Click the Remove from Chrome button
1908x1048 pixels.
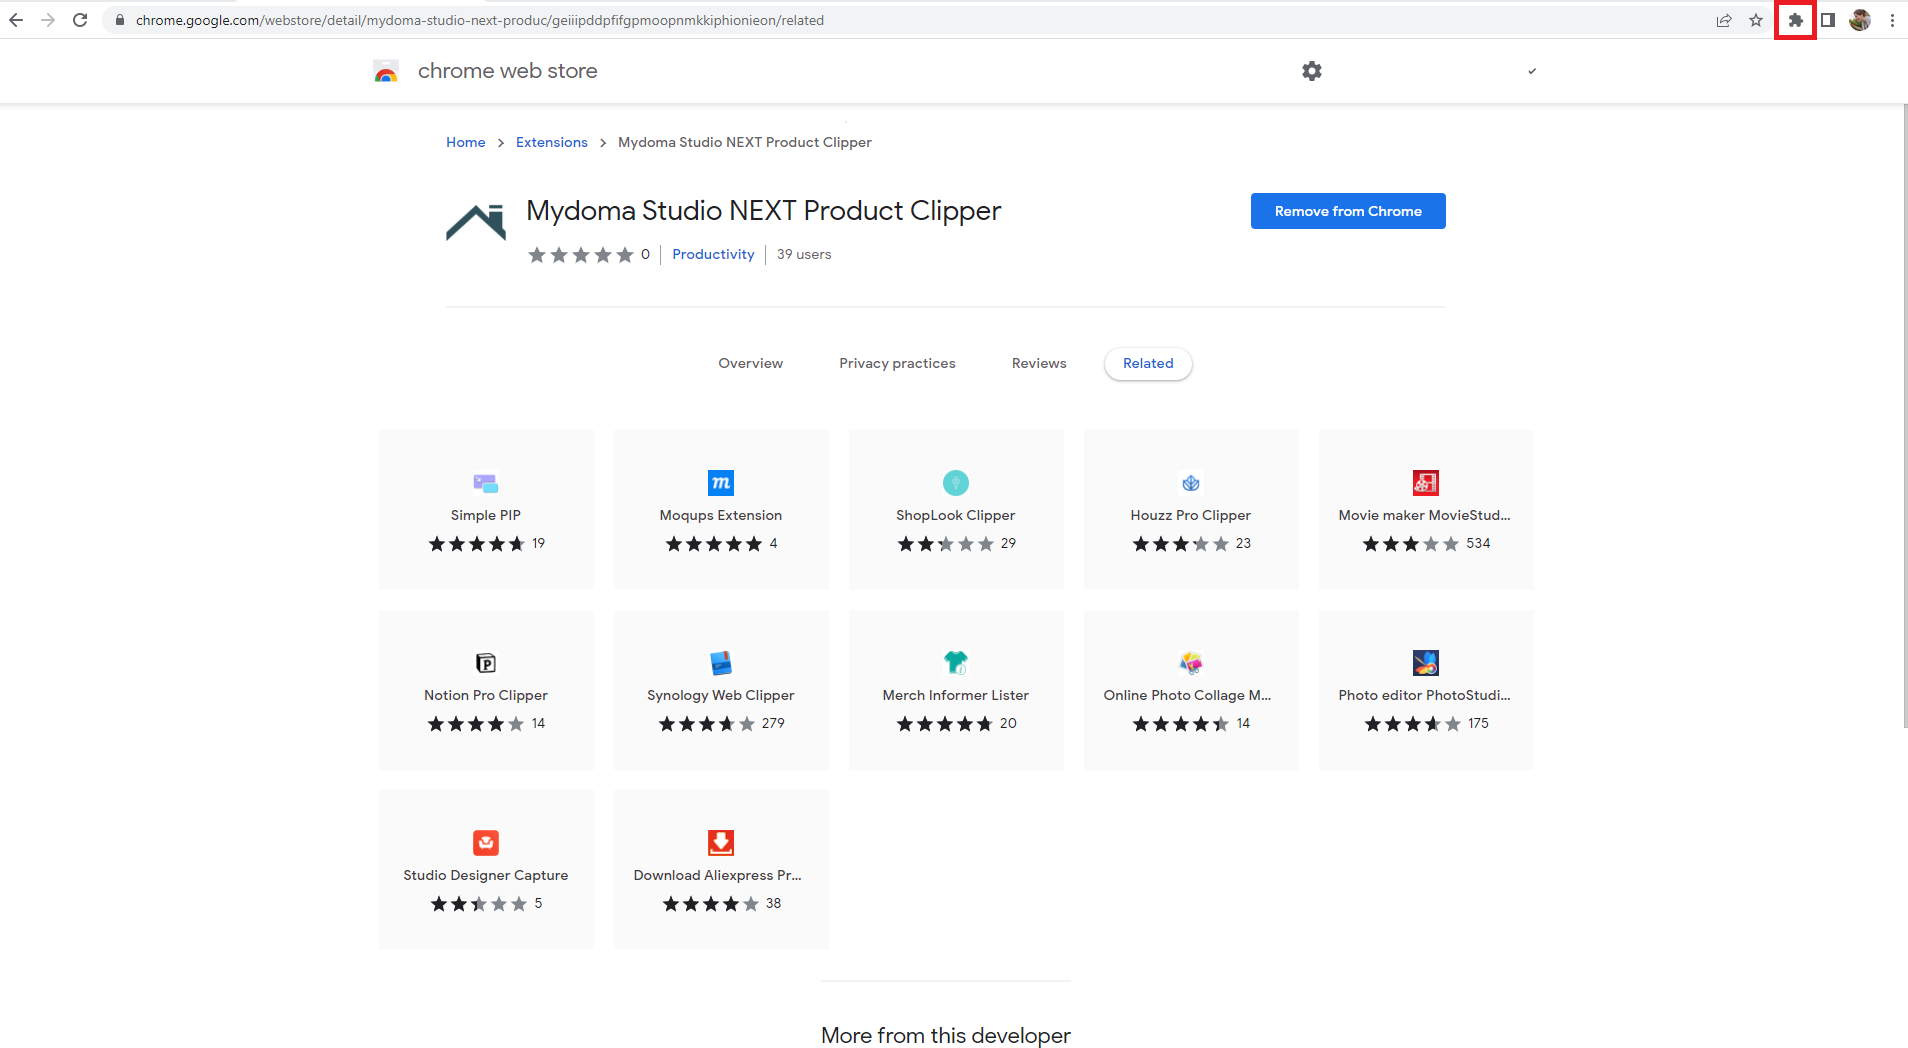[1348, 211]
